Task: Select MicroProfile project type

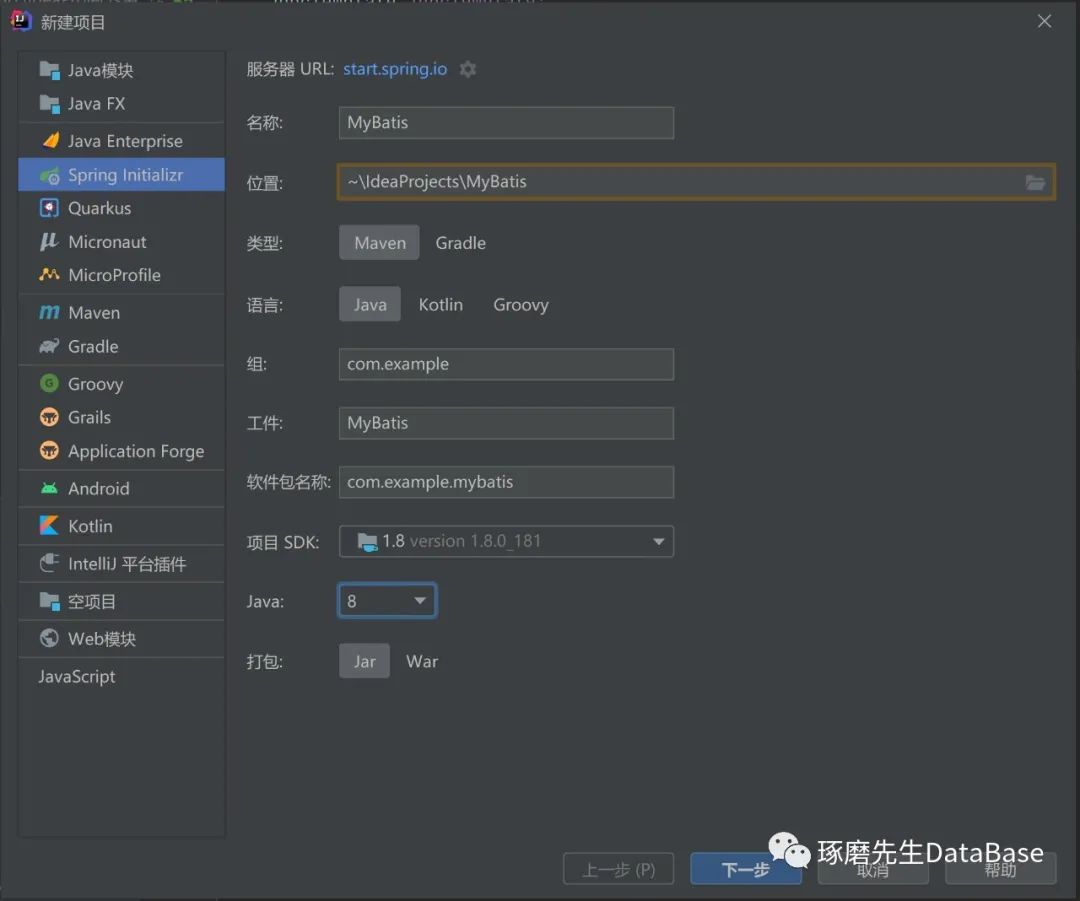Action: point(122,275)
